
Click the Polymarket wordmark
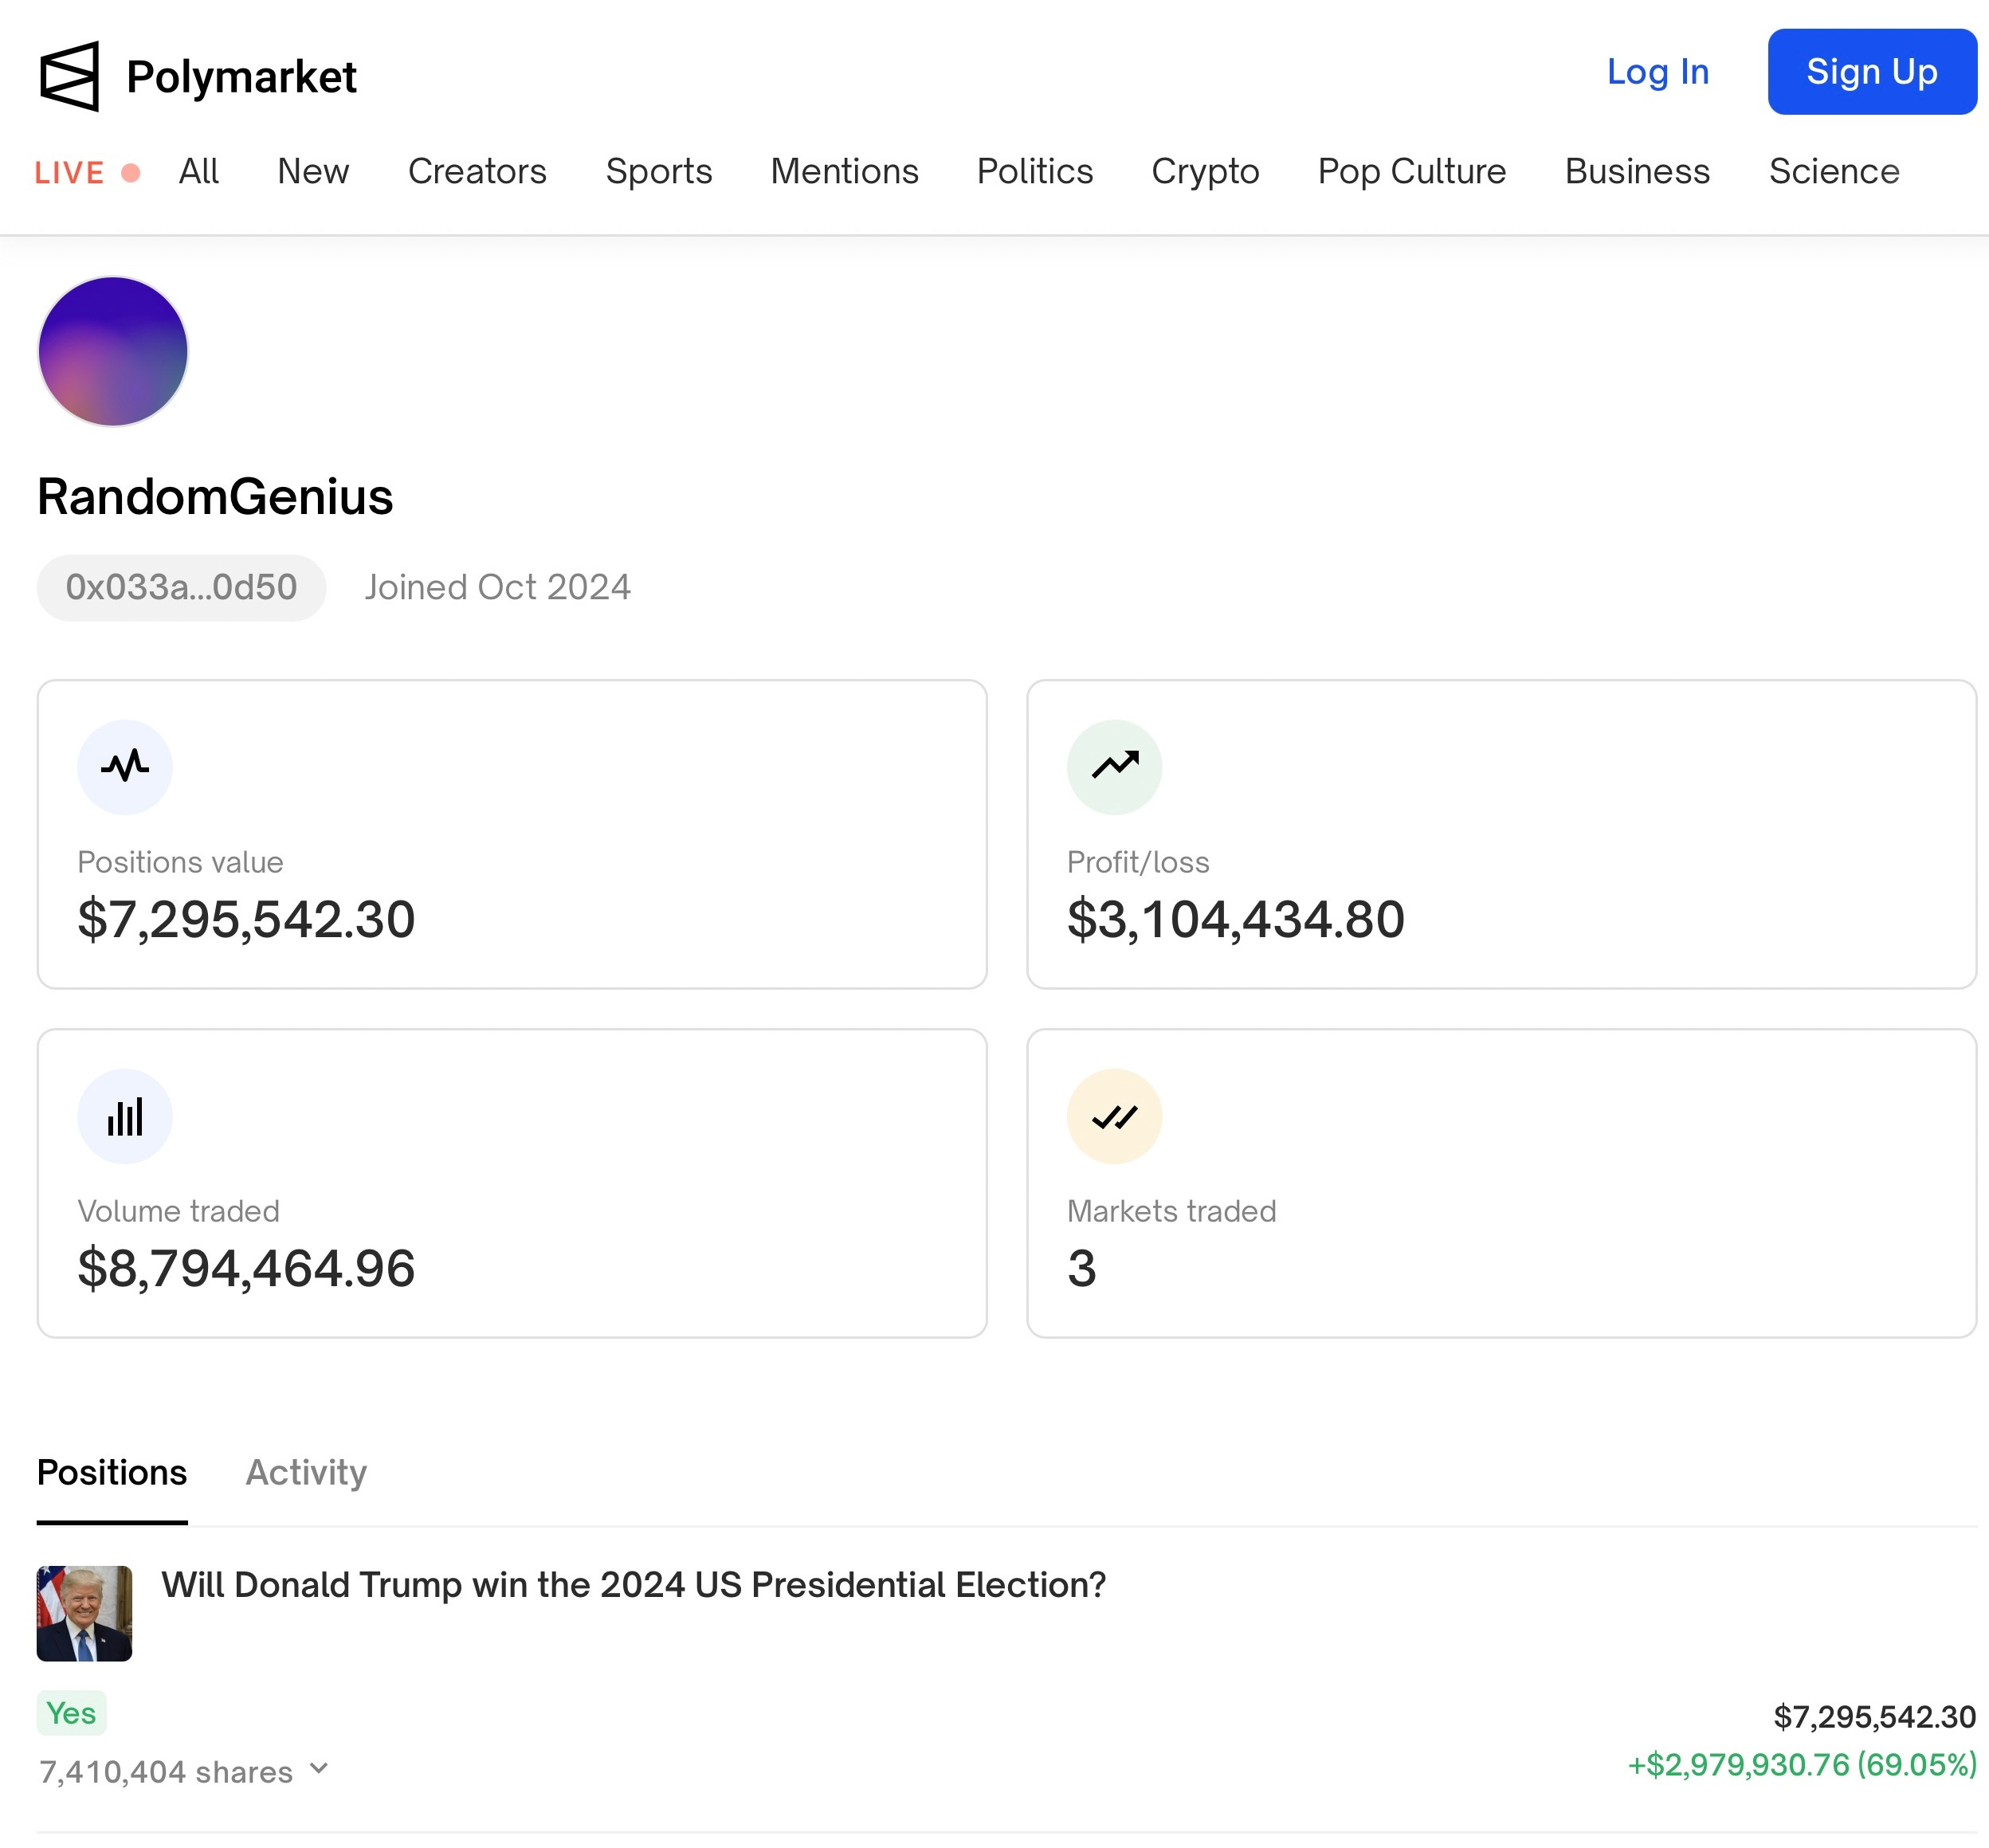[241, 77]
